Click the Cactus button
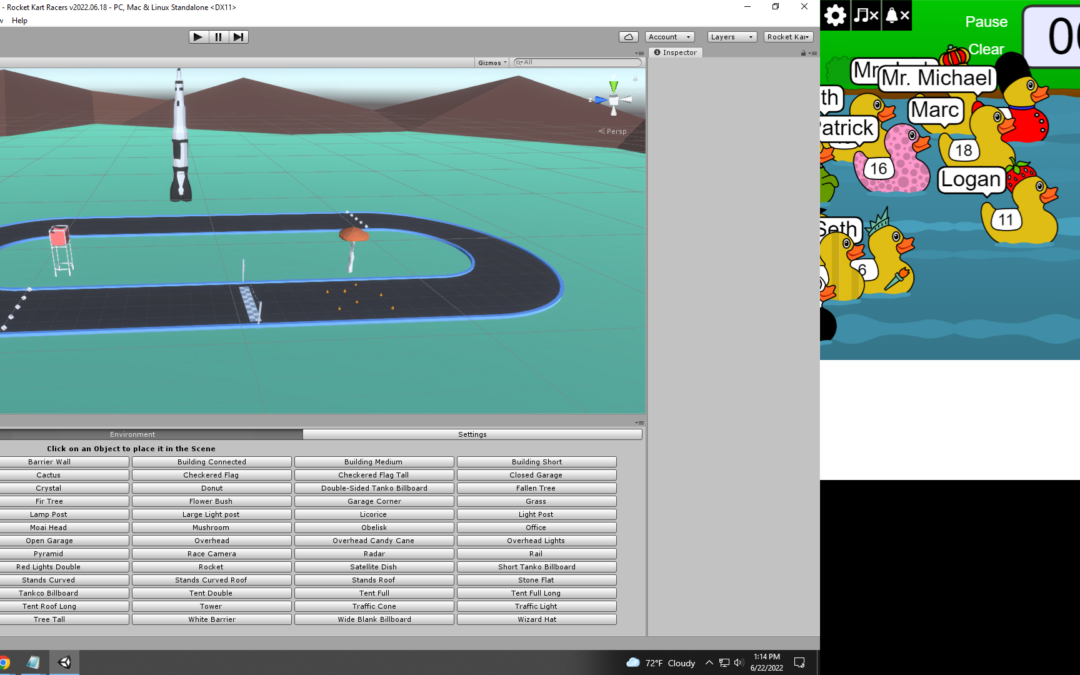 point(64,475)
